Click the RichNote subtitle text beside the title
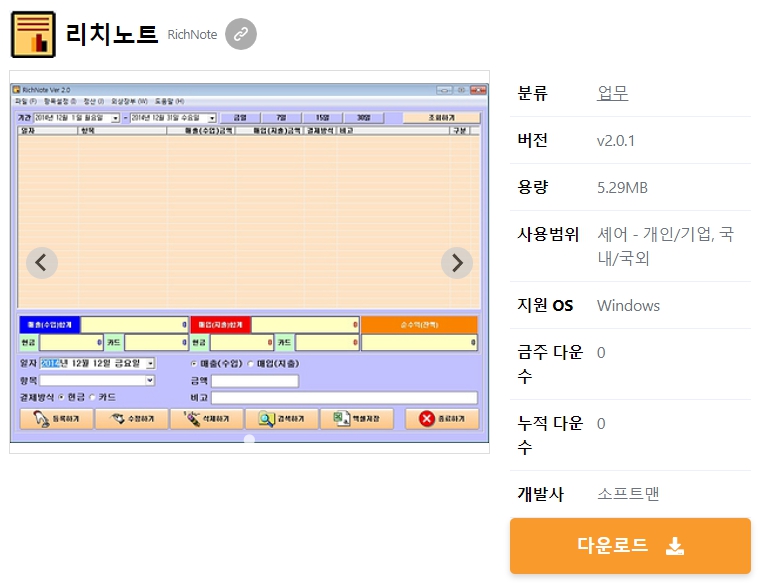This screenshot has height=583, width=759. tap(192, 34)
